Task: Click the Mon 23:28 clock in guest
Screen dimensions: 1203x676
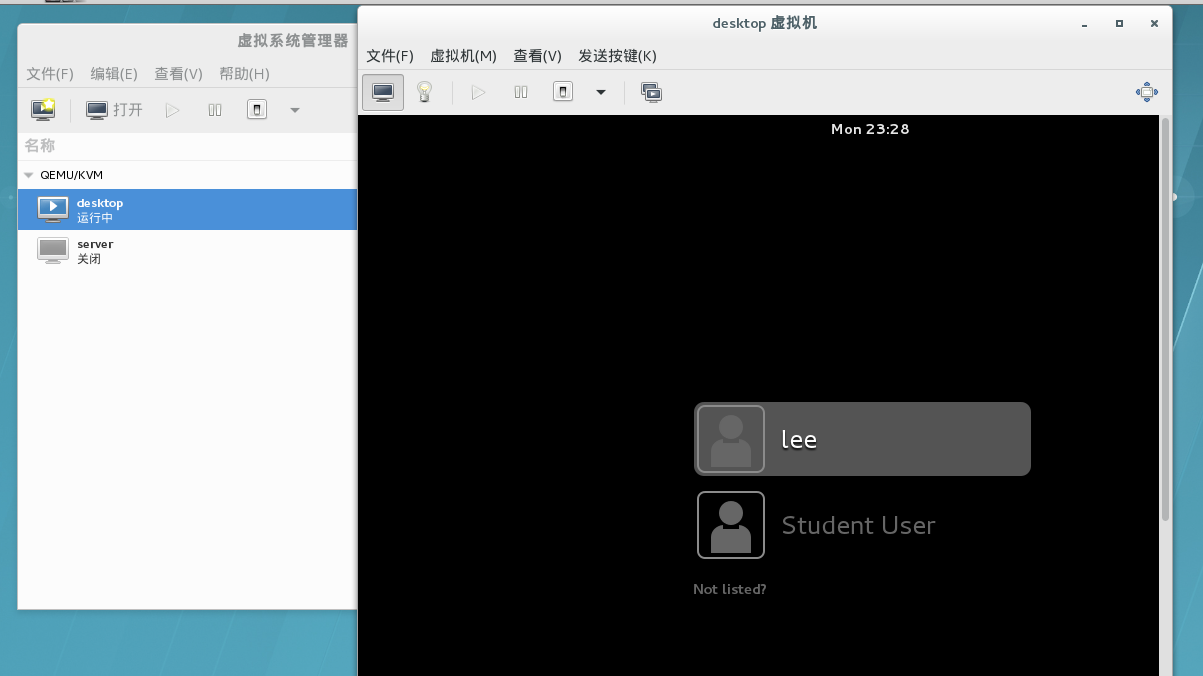Action: tap(870, 129)
